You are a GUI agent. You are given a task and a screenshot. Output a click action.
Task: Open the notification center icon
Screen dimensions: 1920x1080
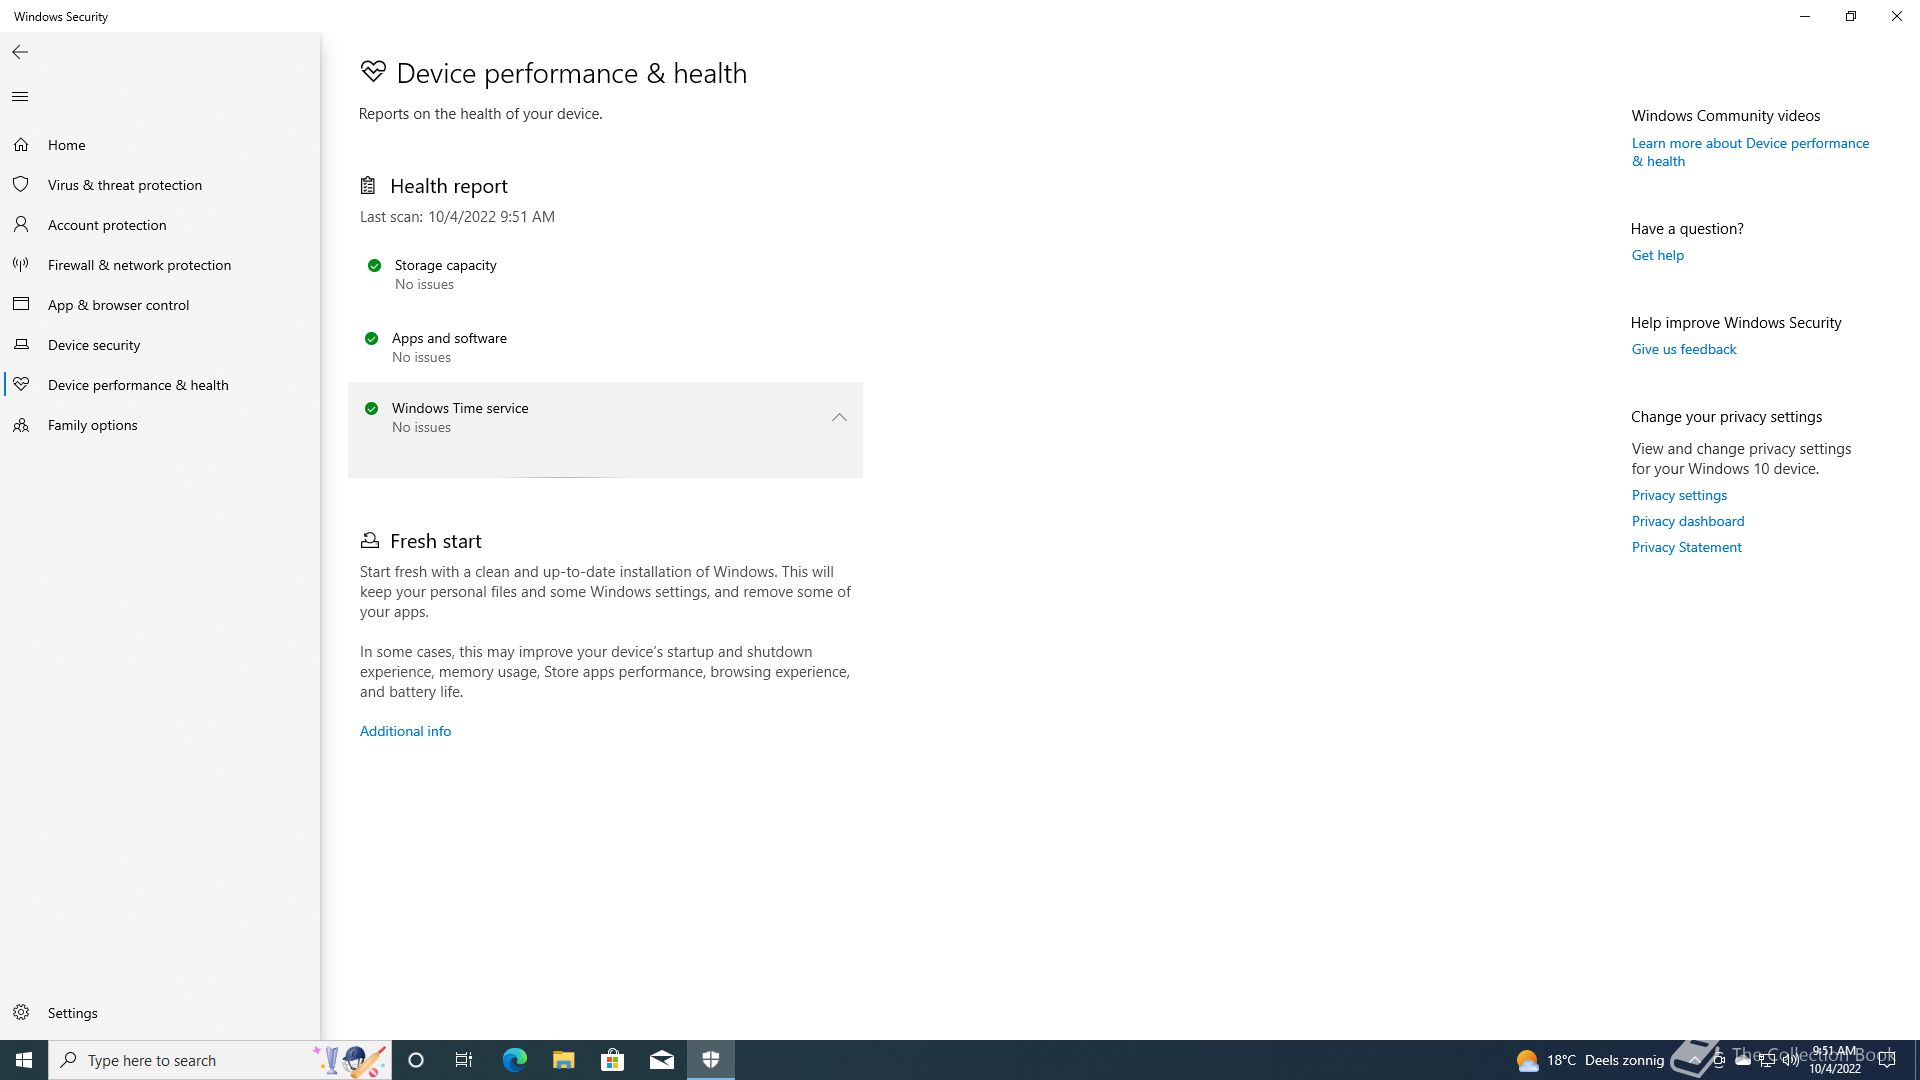click(x=1887, y=1061)
